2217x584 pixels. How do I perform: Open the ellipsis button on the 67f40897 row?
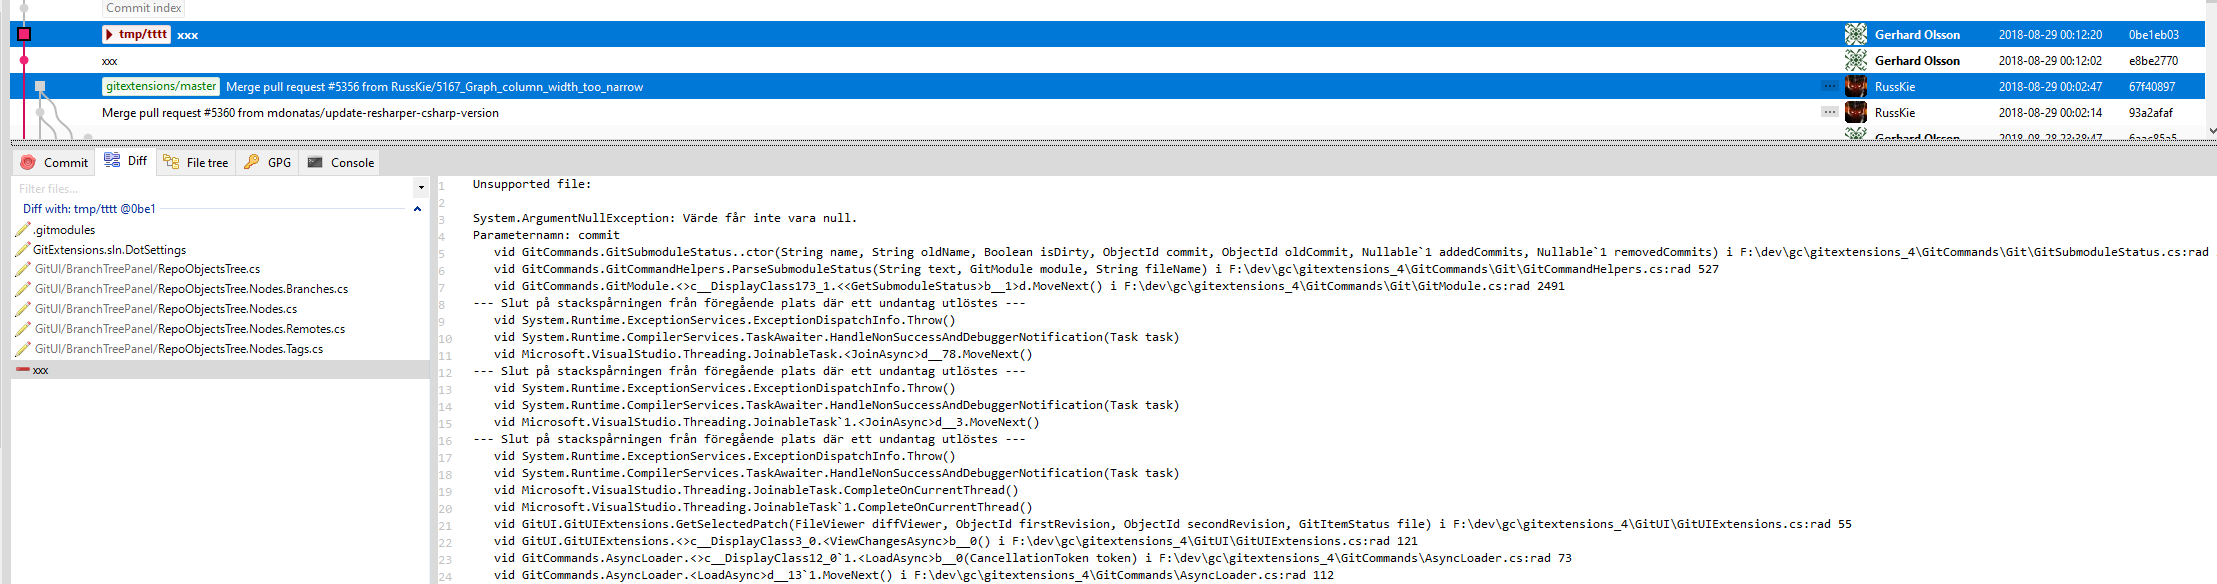1829,86
